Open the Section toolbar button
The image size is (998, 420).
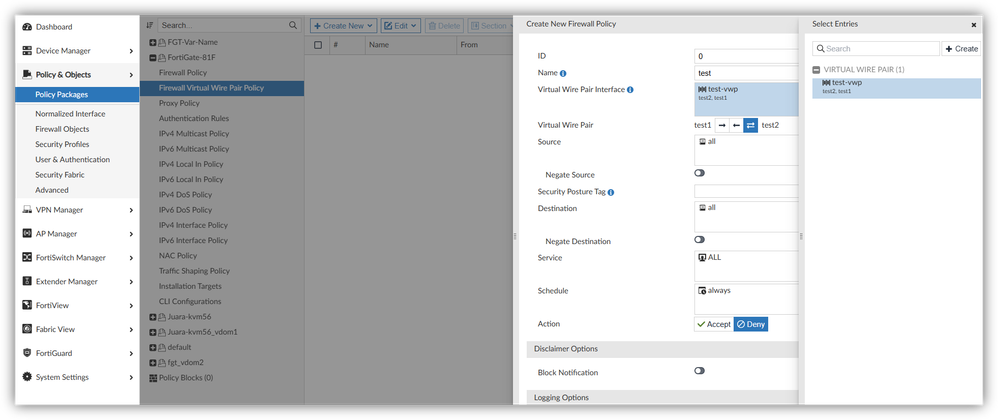[x=490, y=26]
